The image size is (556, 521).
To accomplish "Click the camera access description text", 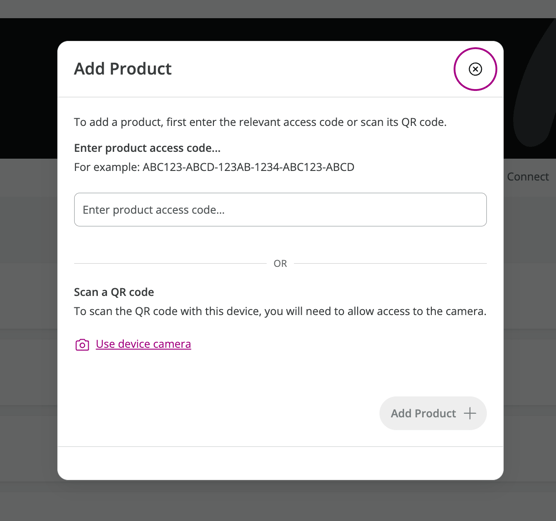I will click(x=280, y=311).
